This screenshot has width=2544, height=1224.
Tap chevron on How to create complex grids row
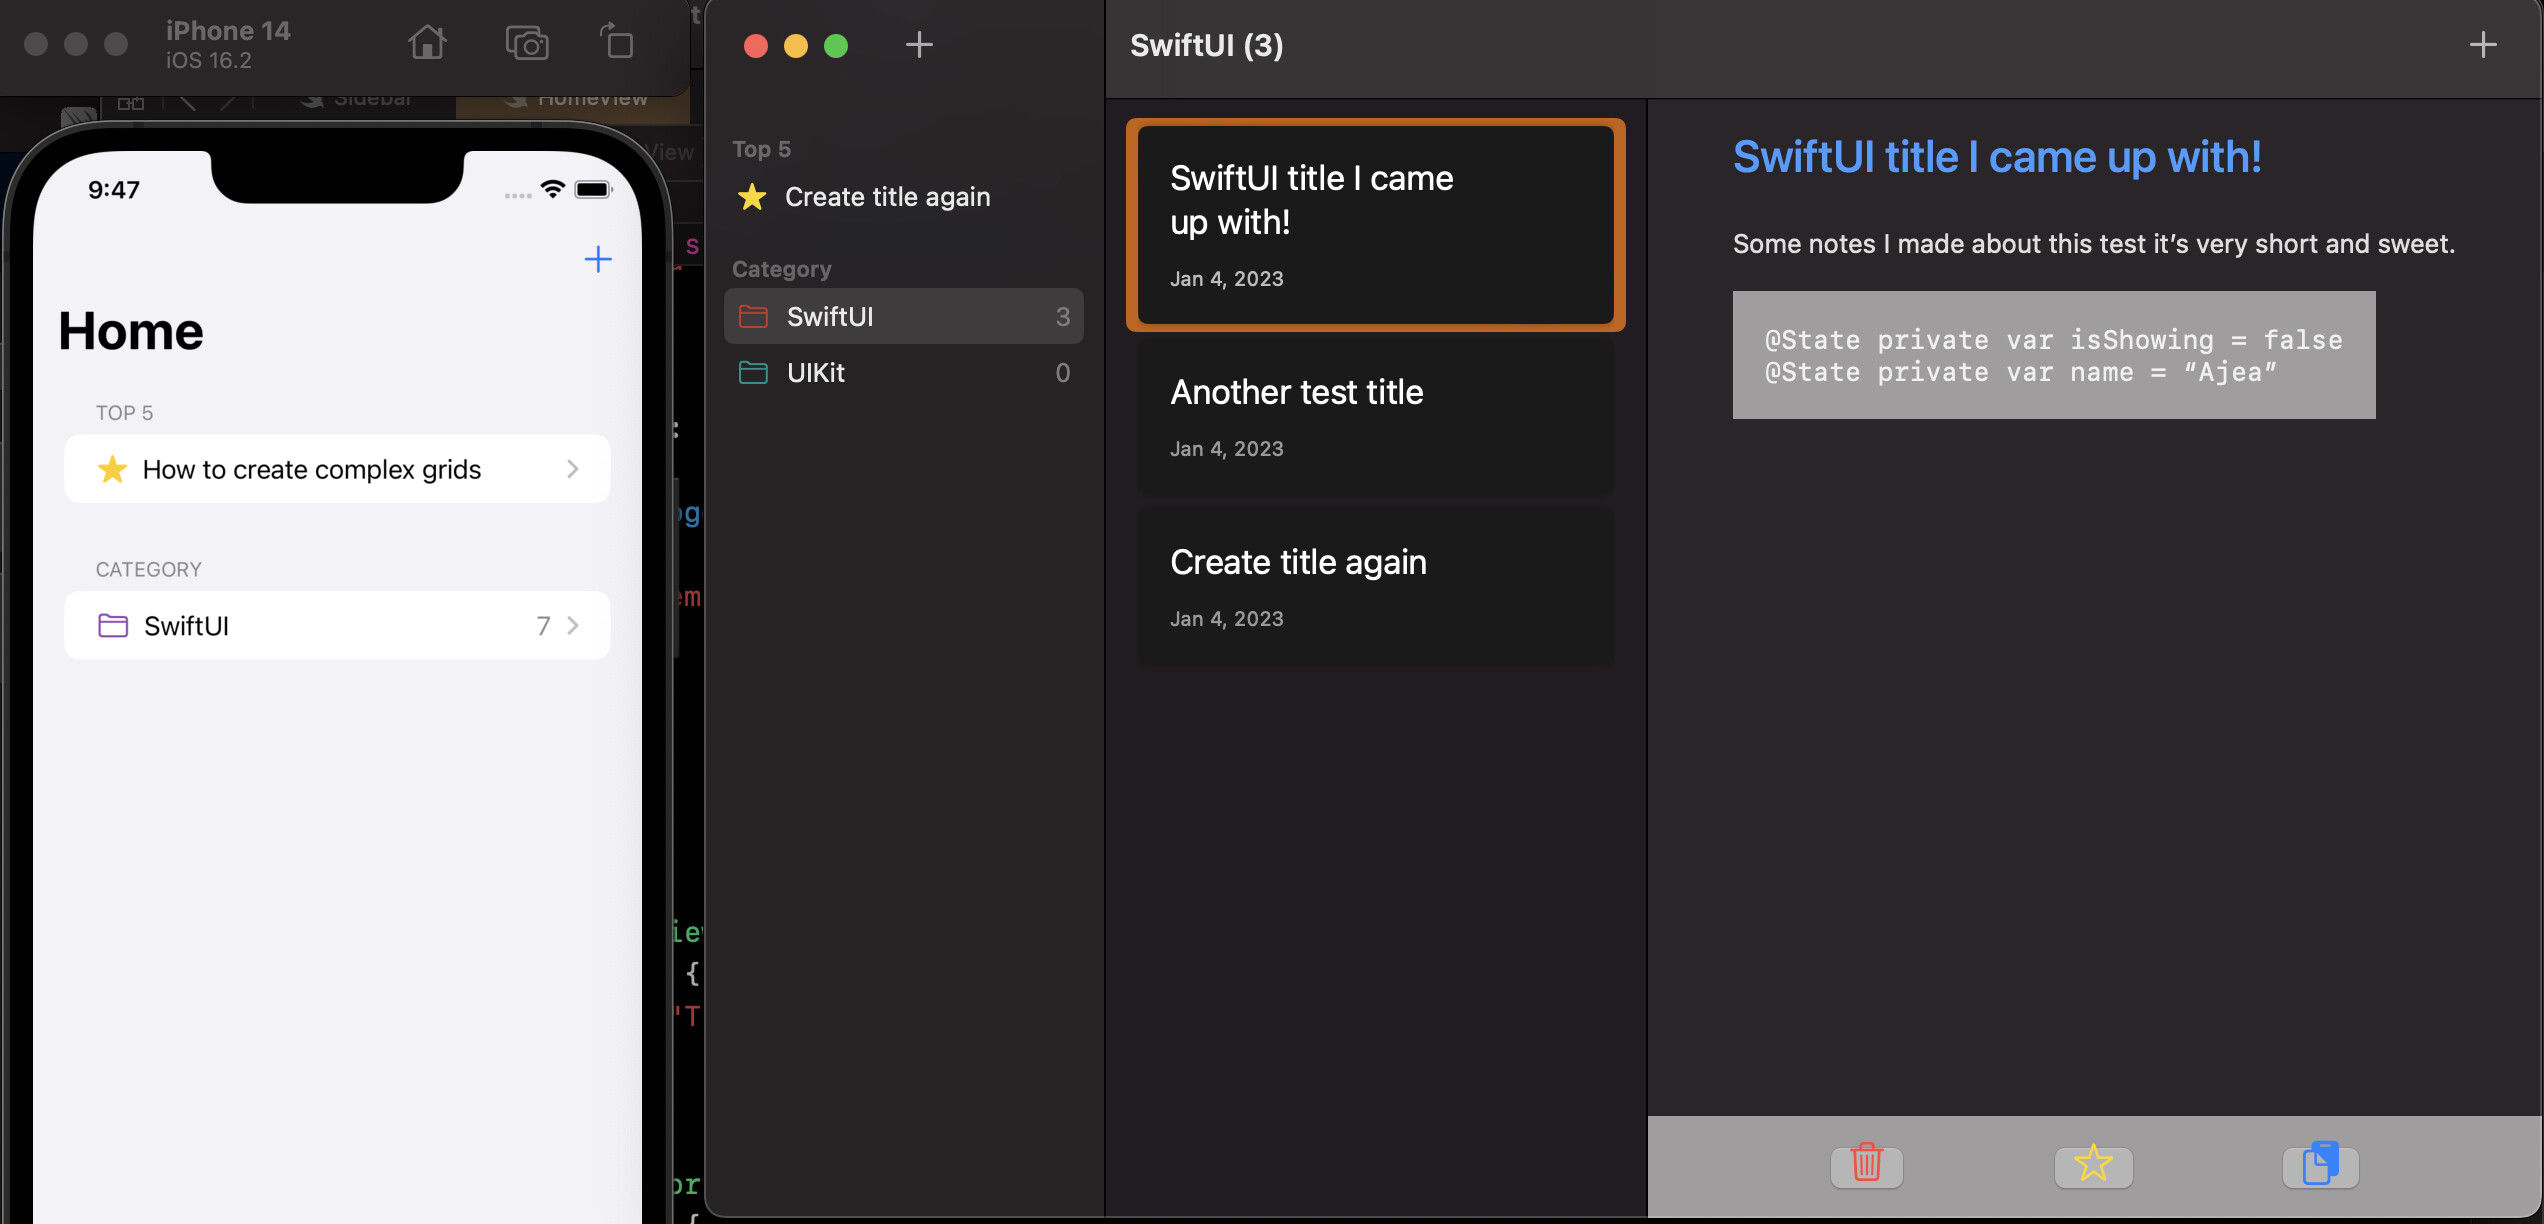tap(573, 469)
